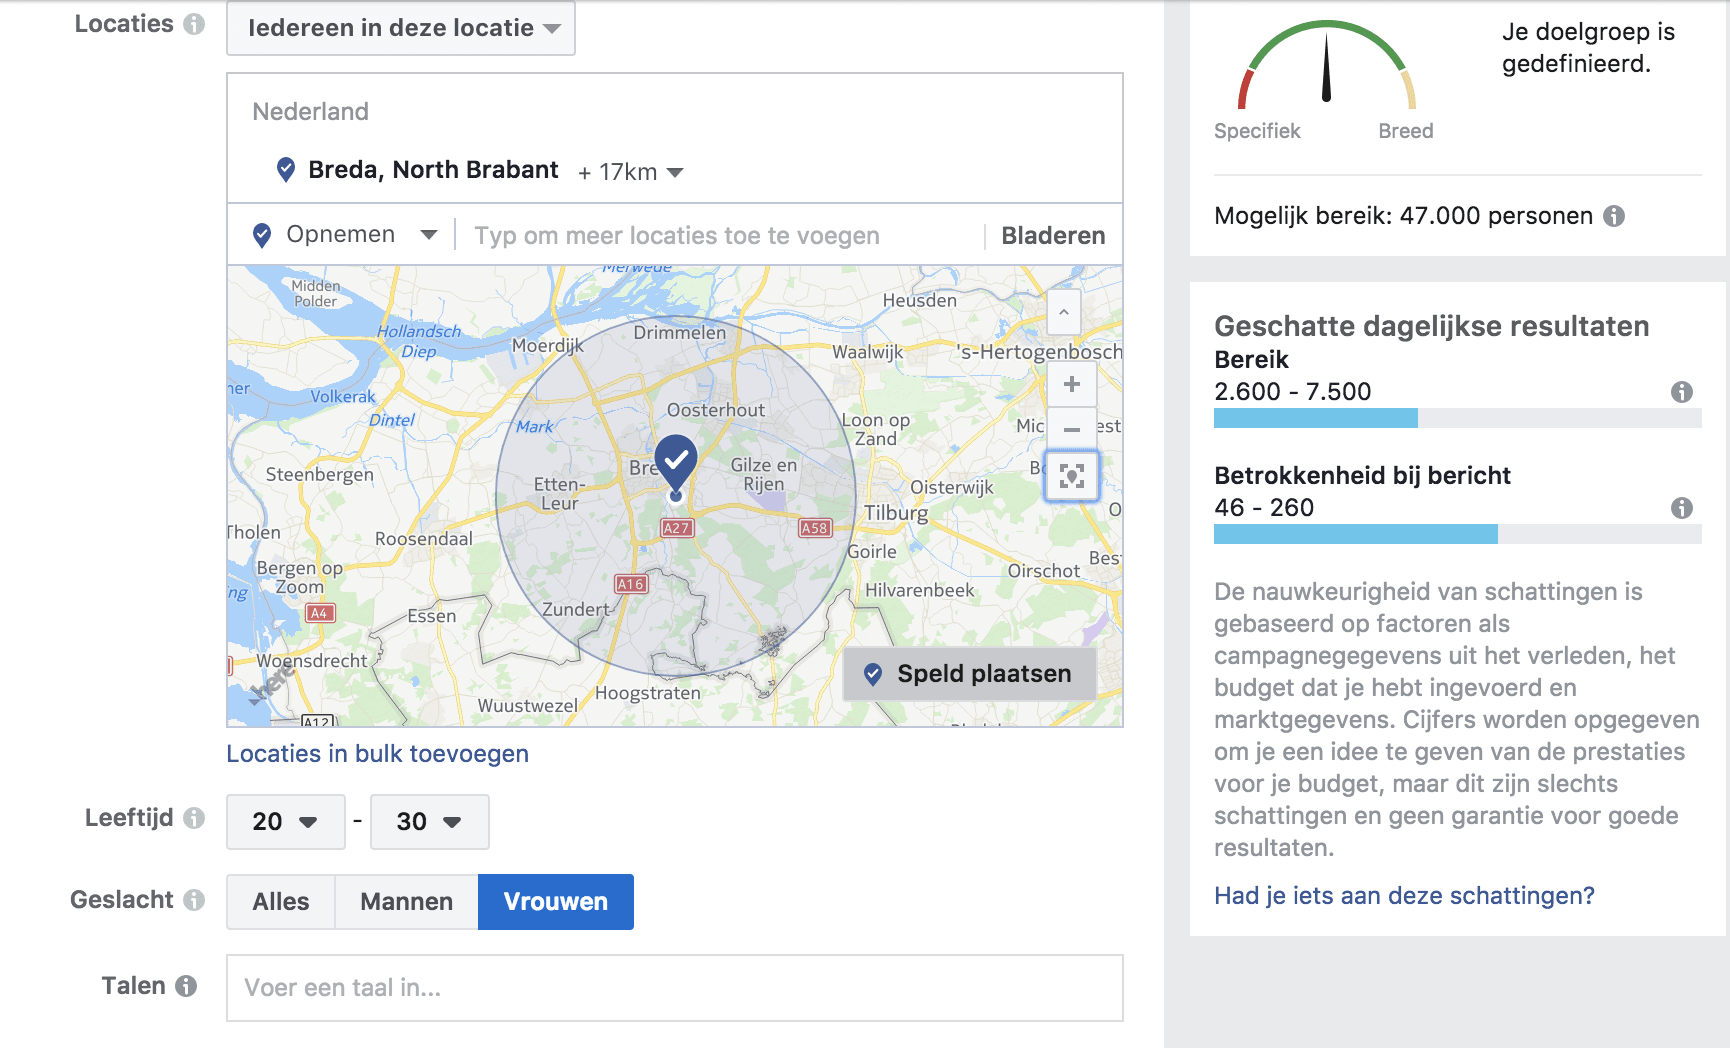Click the info icon next to Locaties
Image resolution: width=1730 pixels, height=1048 pixels.
[194, 24]
